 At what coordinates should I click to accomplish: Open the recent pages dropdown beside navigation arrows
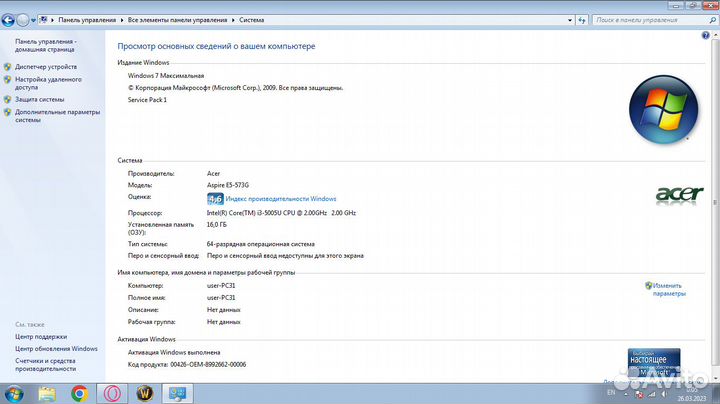[33, 21]
